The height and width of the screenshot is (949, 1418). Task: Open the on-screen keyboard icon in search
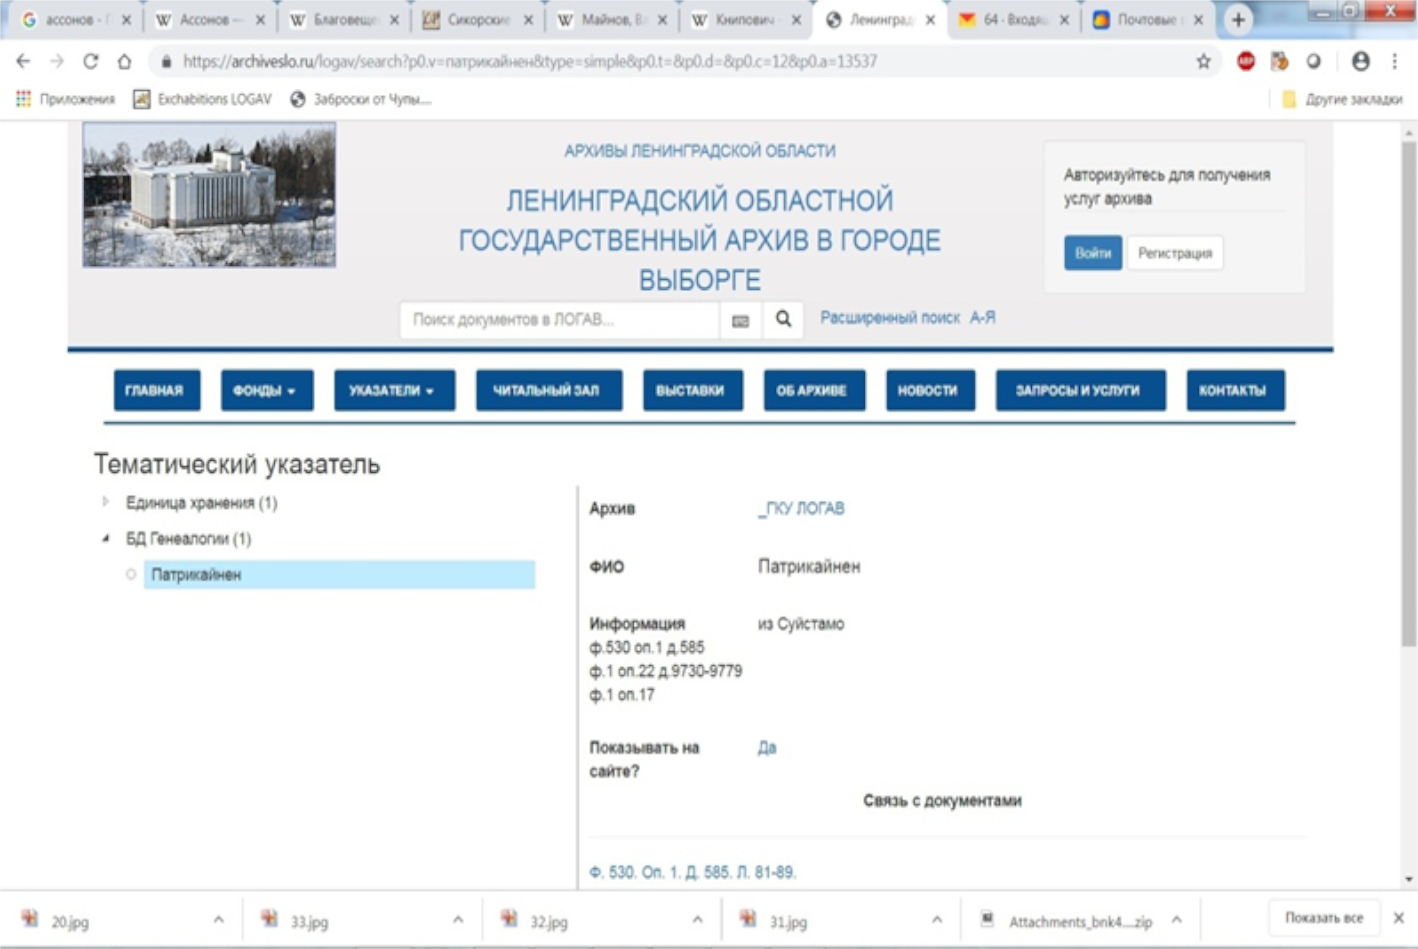pos(740,320)
